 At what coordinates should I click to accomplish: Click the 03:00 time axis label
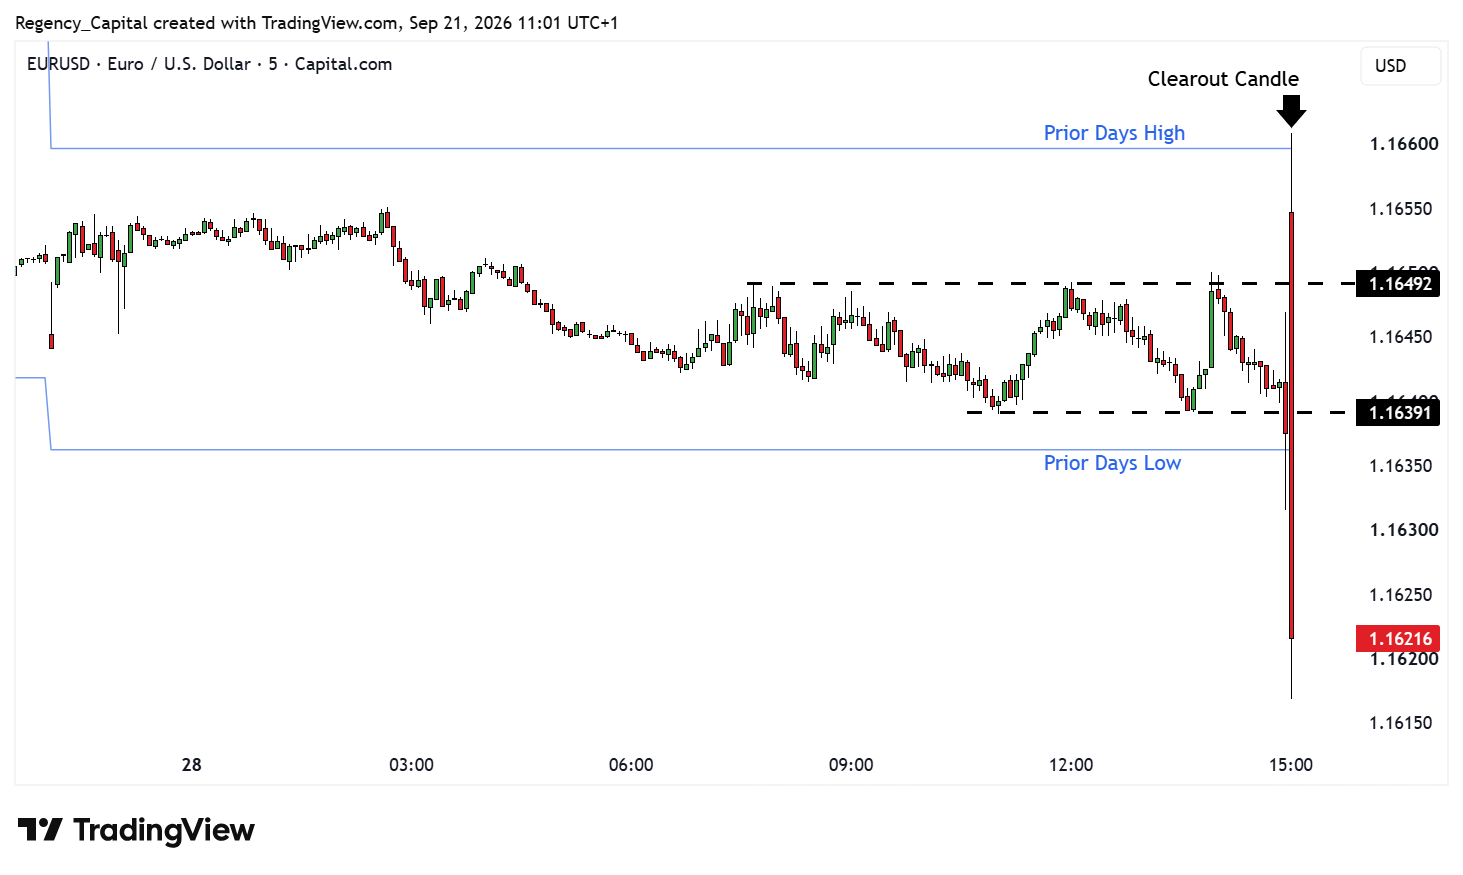coord(411,765)
